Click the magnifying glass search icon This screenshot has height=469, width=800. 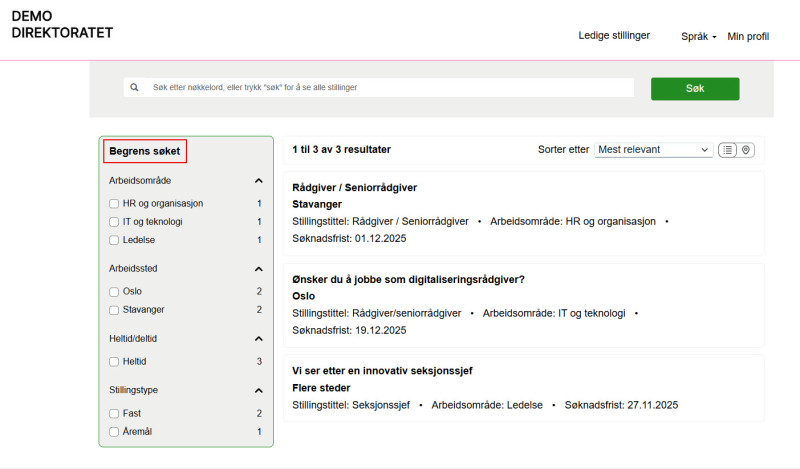coord(134,87)
